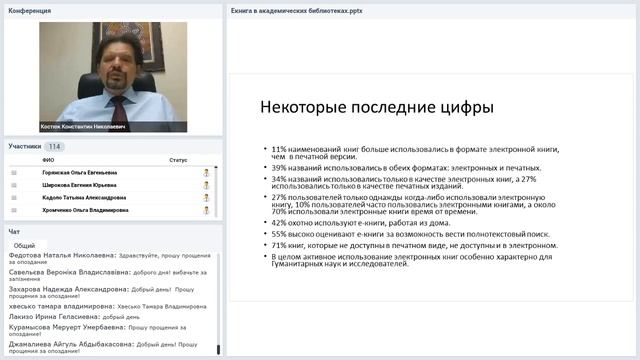Click the slide bullet starting with 42%
This screenshot has width=640, height=360.
[361, 223]
